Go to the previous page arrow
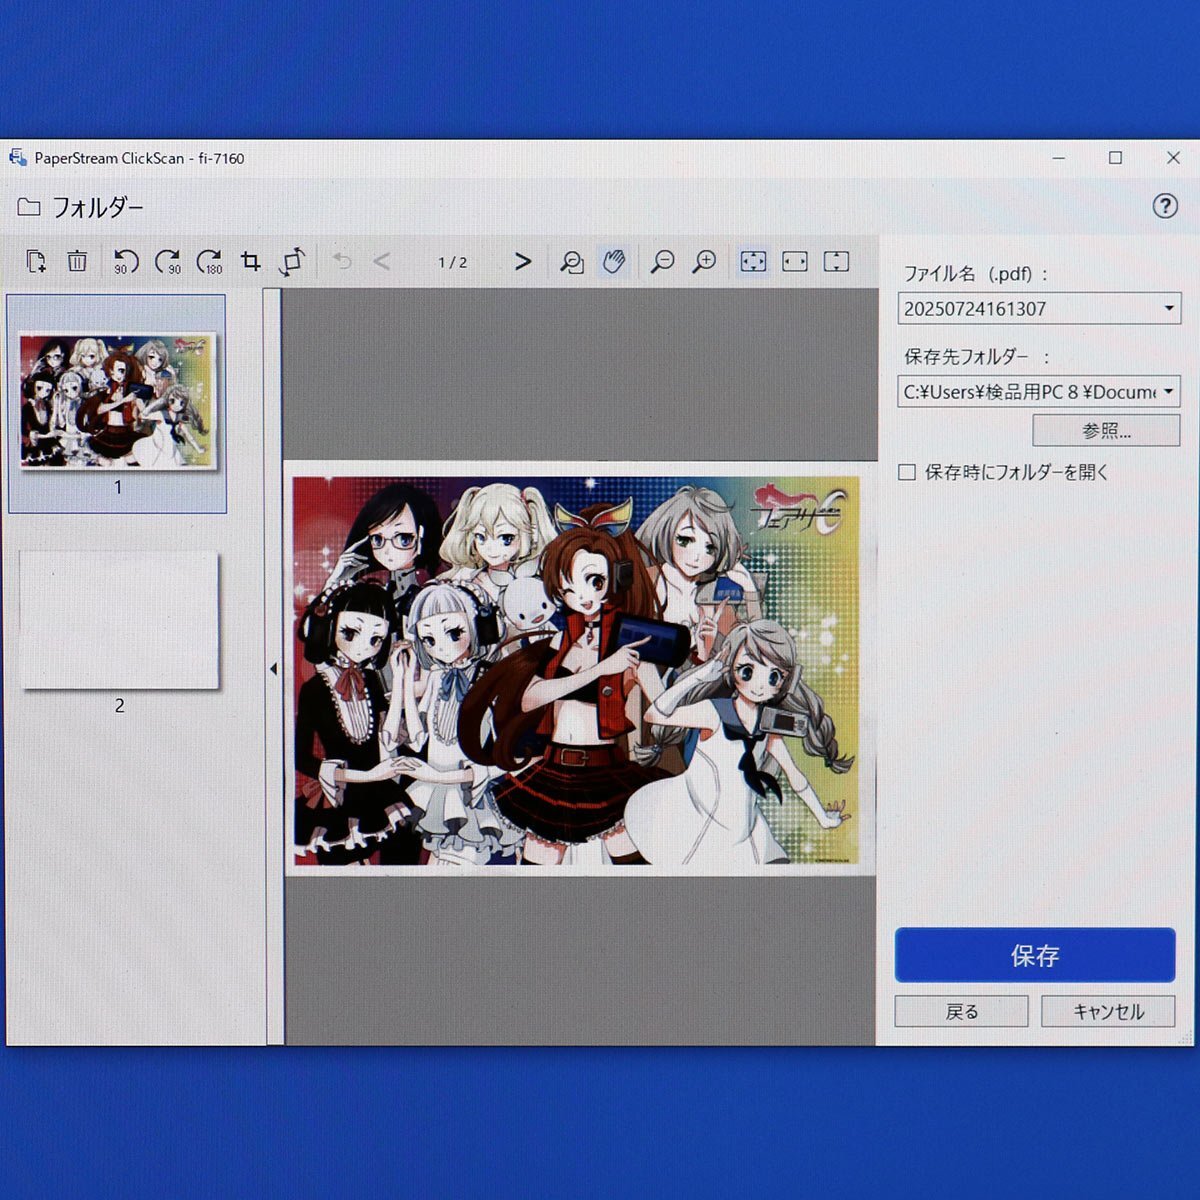This screenshot has height=1200, width=1200. tap(381, 262)
